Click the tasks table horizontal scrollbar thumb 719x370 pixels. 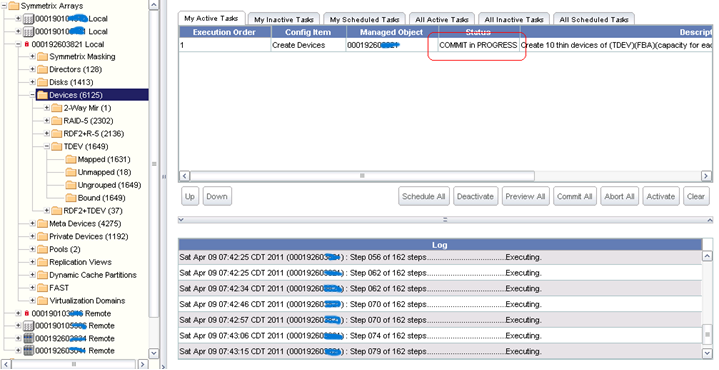(362, 176)
